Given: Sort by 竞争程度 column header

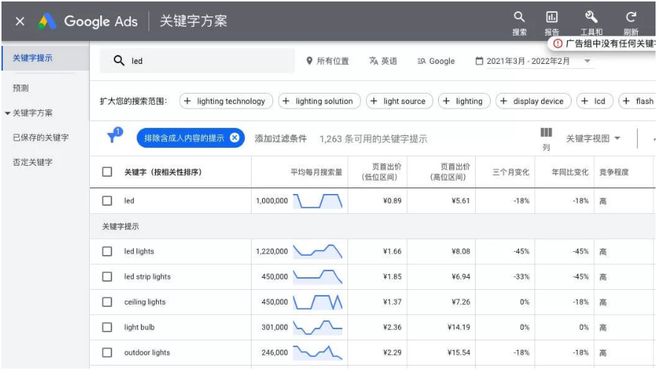Looking at the screenshot, I should click(614, 172).
